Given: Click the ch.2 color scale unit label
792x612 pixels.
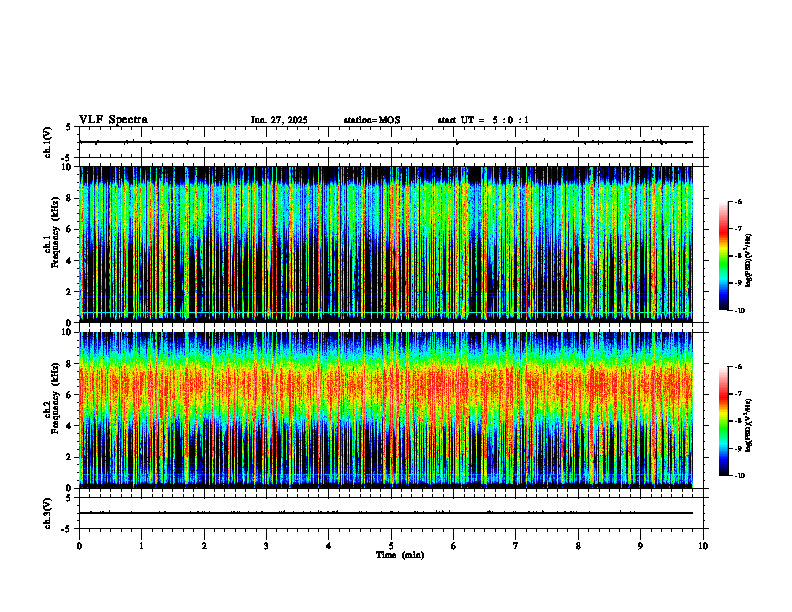Looking at the screenshot, I should point(748,425).
